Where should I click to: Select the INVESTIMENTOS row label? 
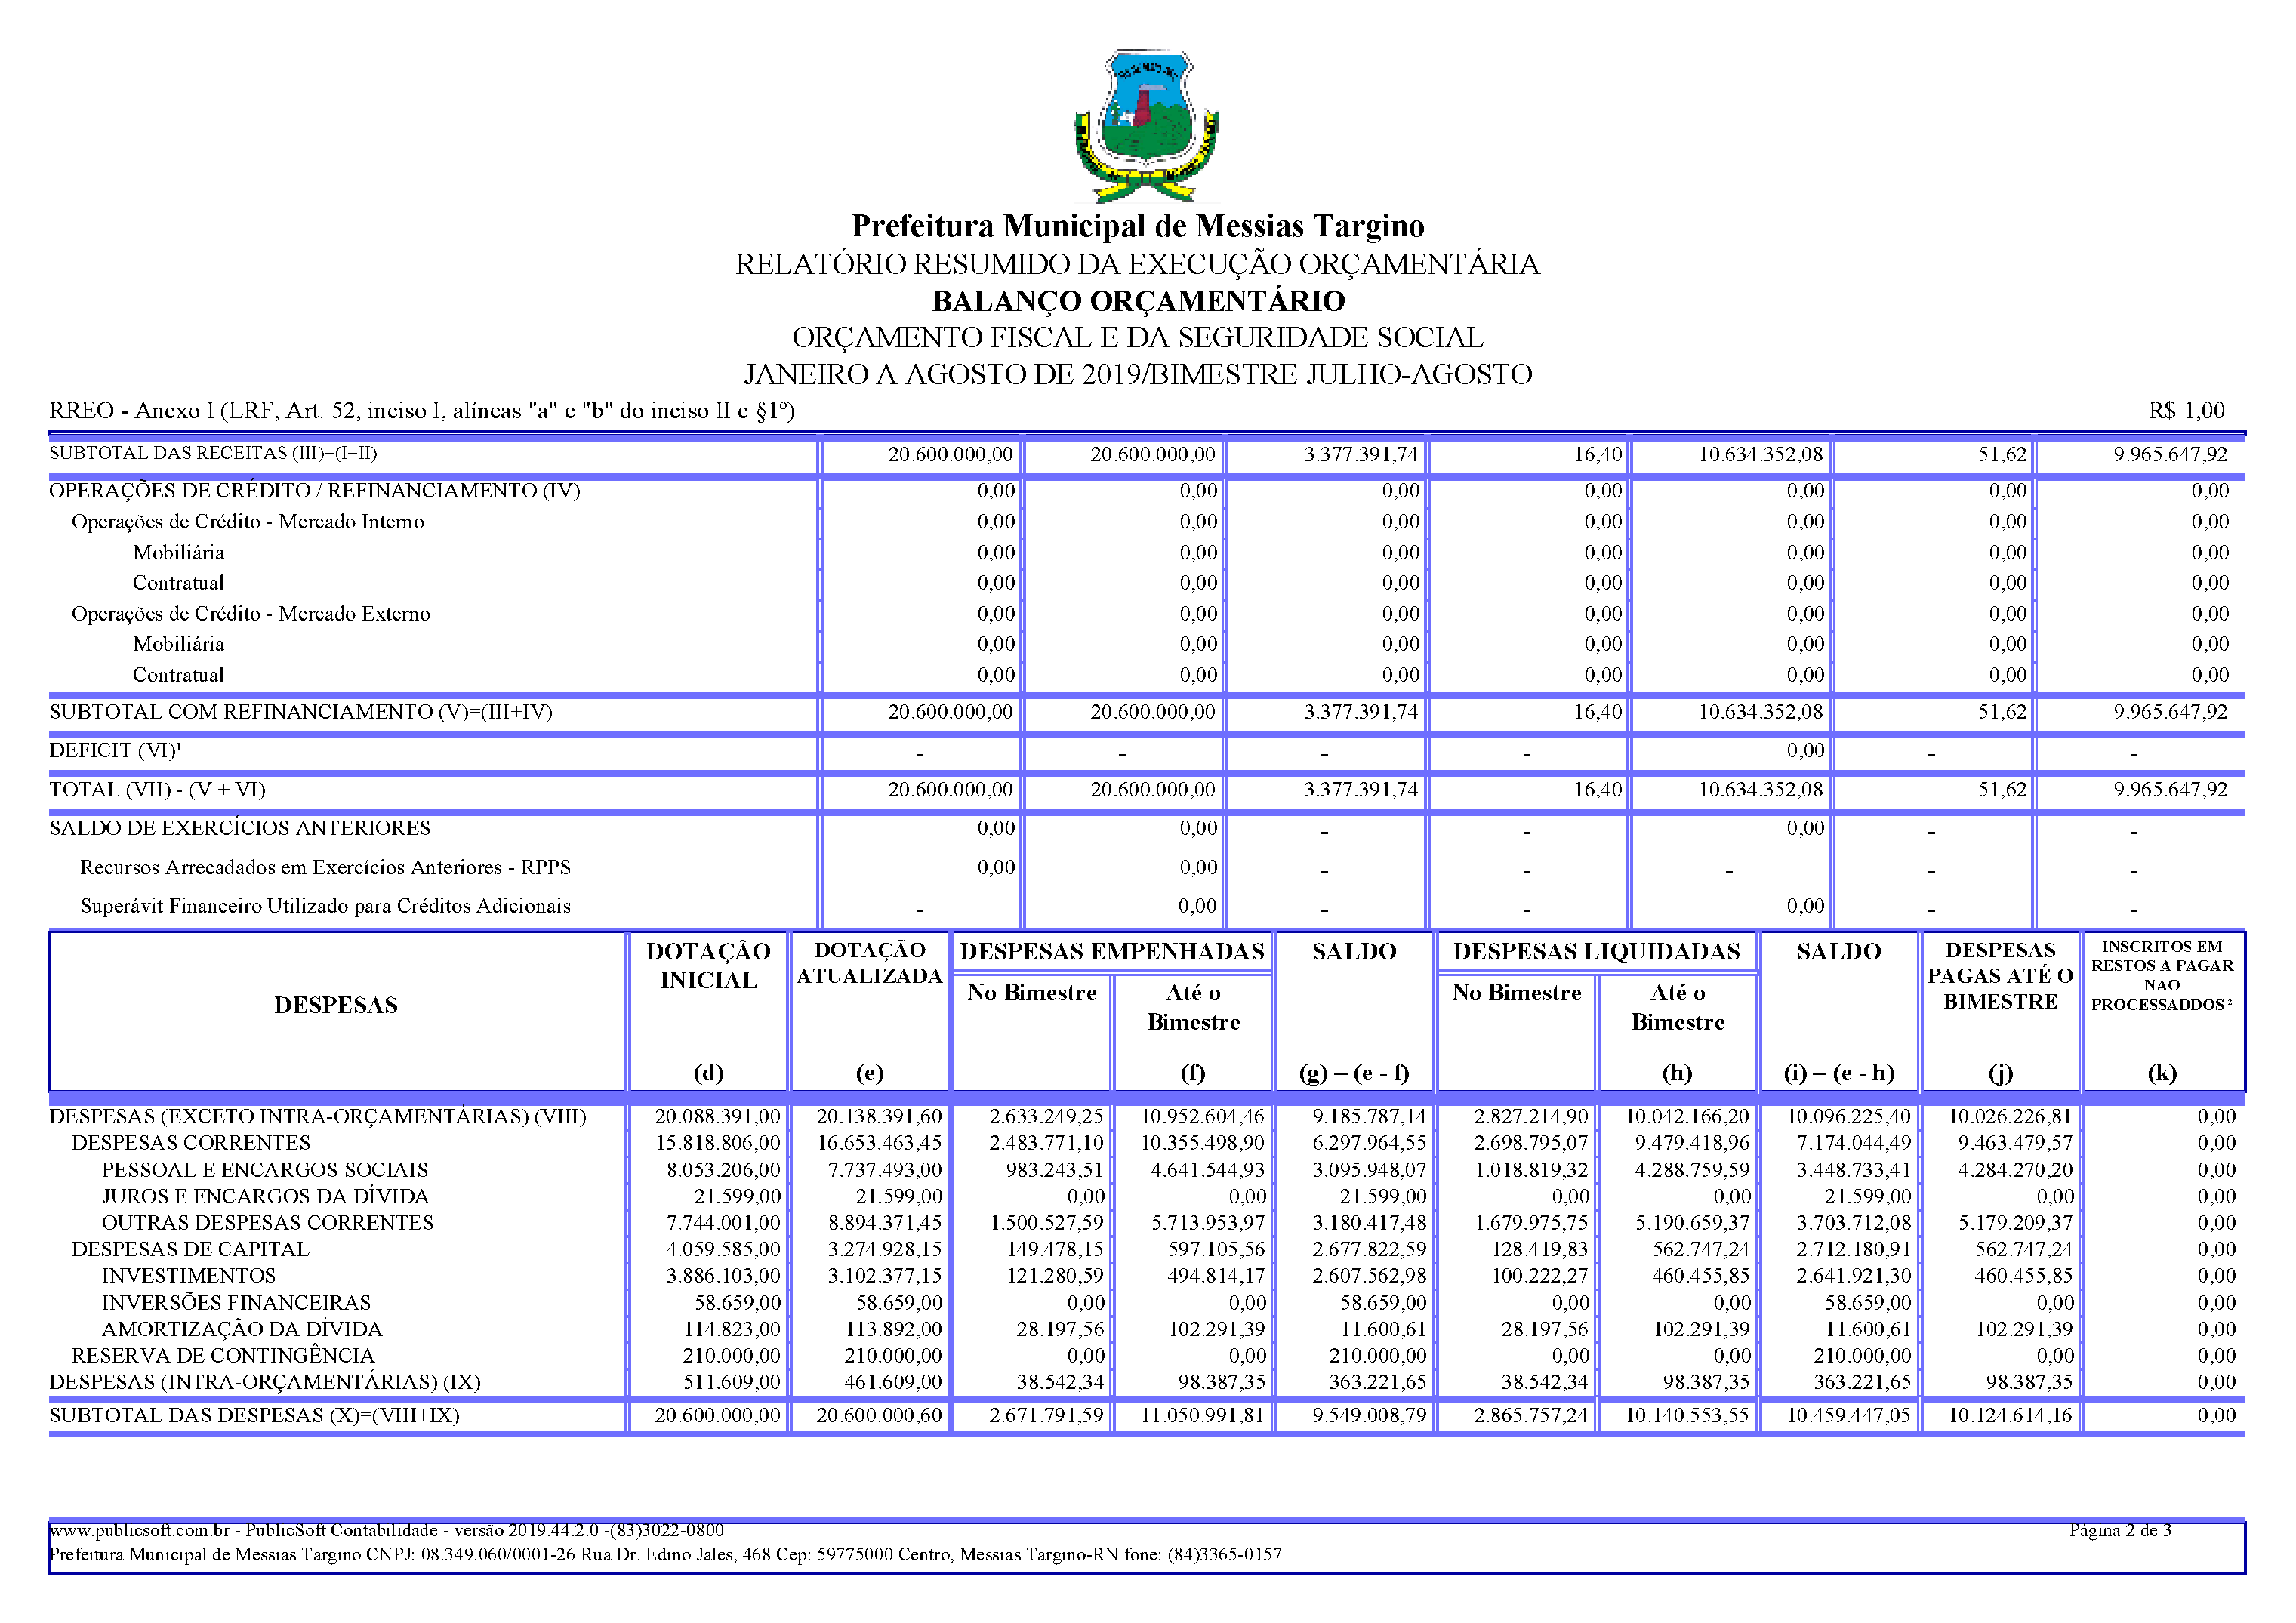[188, 1275]
